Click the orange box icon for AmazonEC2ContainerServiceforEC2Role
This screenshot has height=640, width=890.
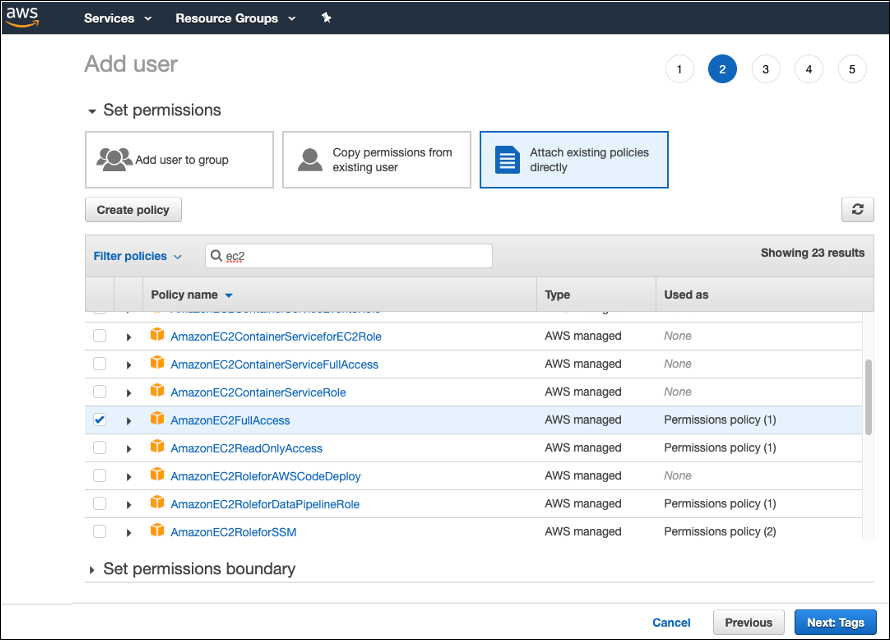coord(157,335)
